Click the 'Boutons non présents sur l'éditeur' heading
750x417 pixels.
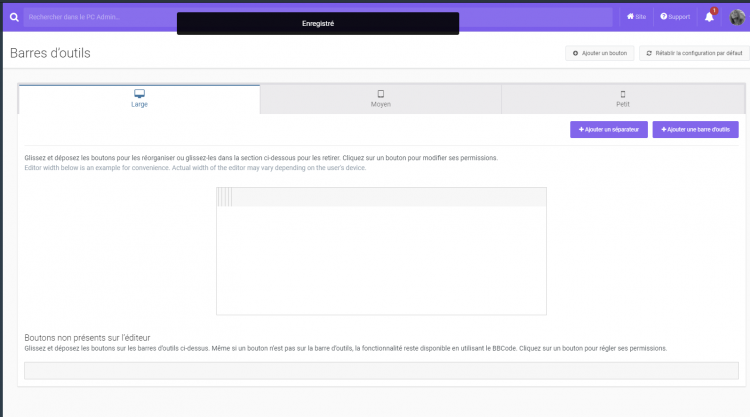(94, 338)
